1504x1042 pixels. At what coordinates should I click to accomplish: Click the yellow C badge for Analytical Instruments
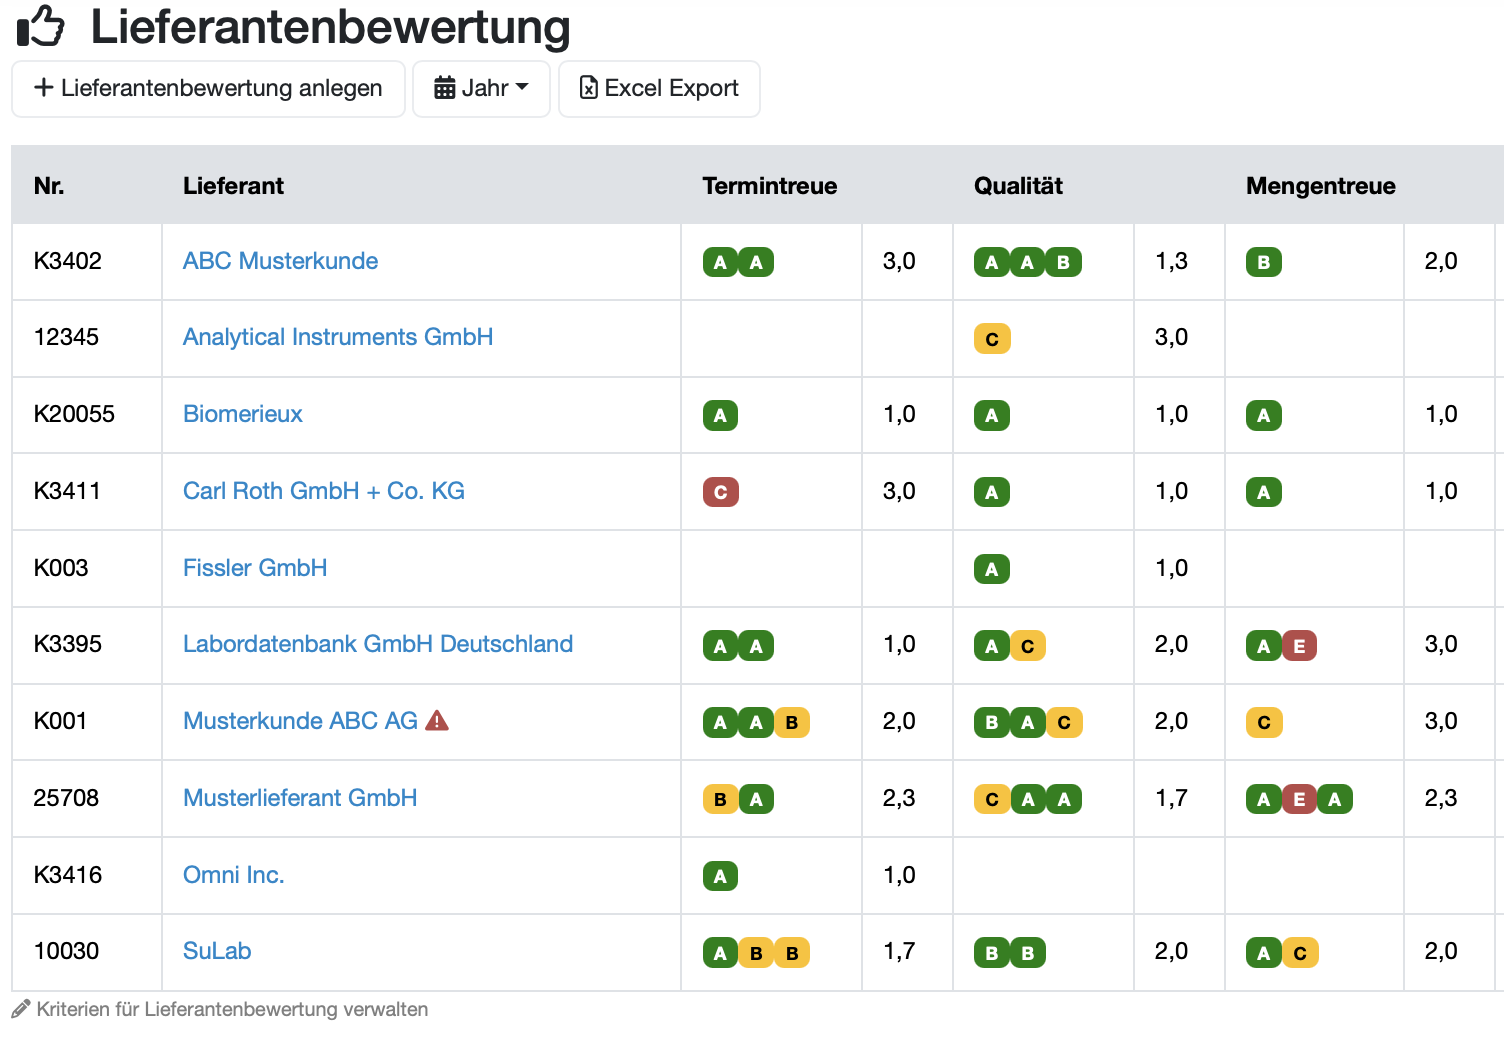[992, 339]
